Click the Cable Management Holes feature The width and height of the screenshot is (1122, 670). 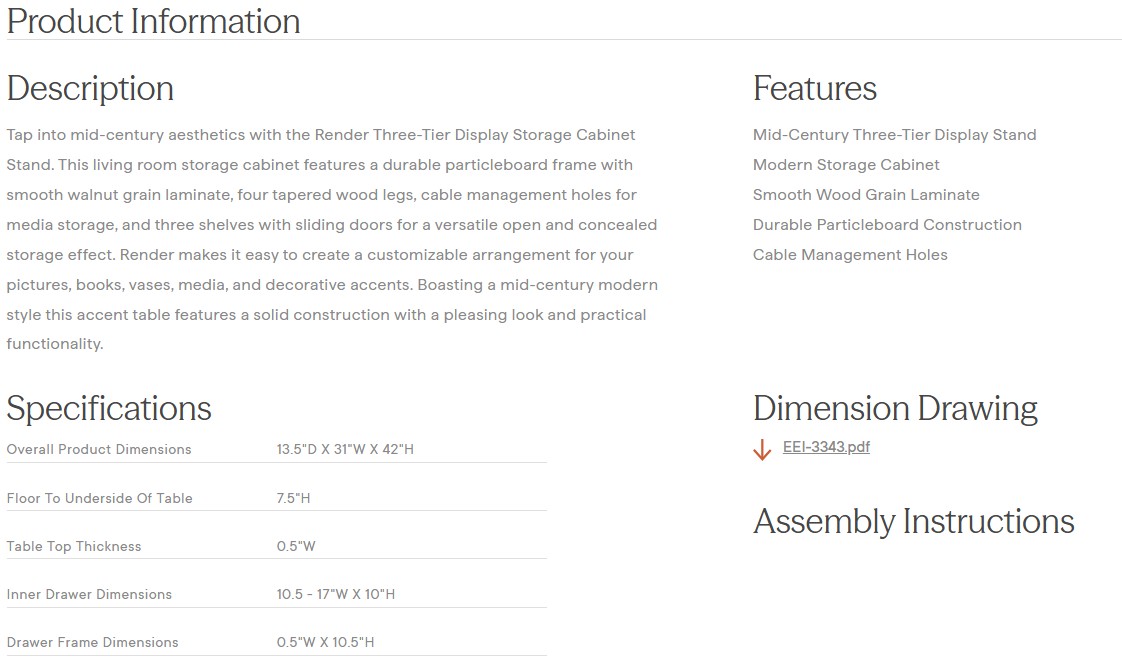(850, 255)
